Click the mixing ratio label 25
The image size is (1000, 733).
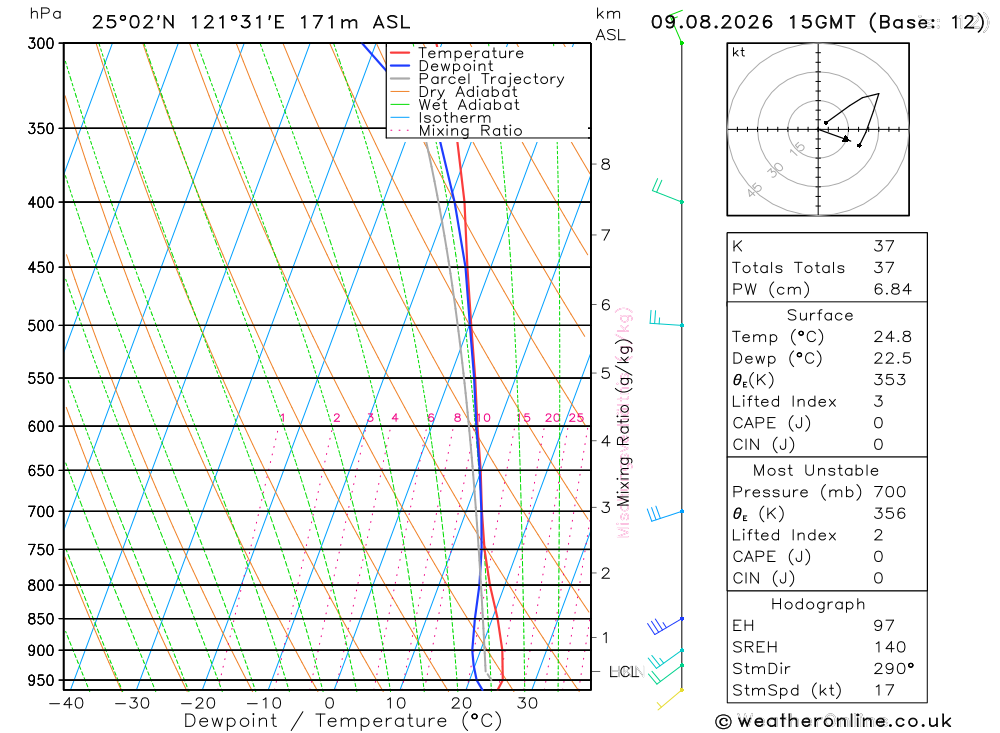coord(576,418)
